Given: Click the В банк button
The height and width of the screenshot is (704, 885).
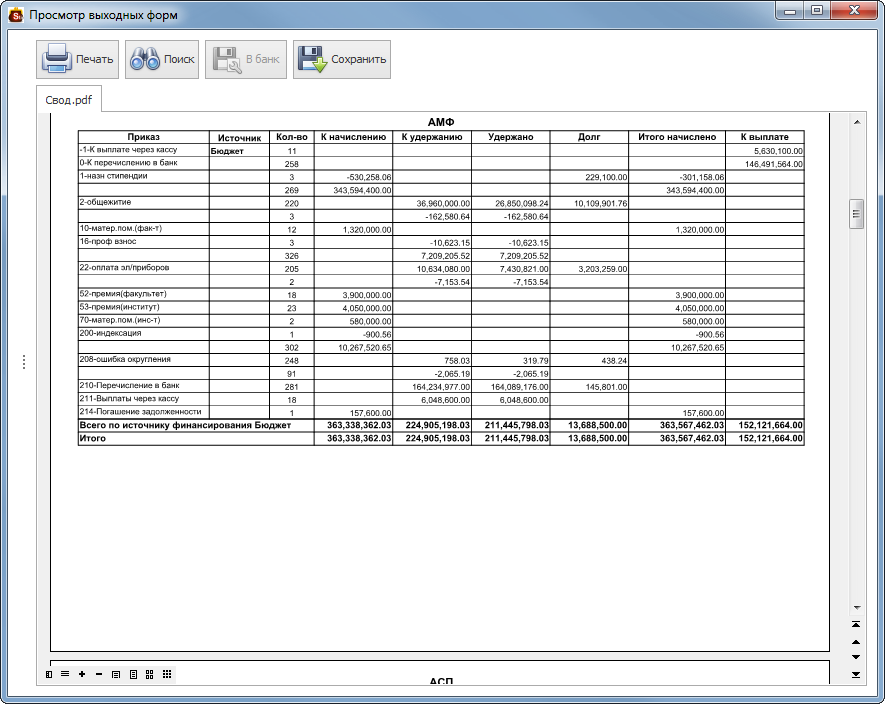Looking at the screenshot, I should click(246, 59).
